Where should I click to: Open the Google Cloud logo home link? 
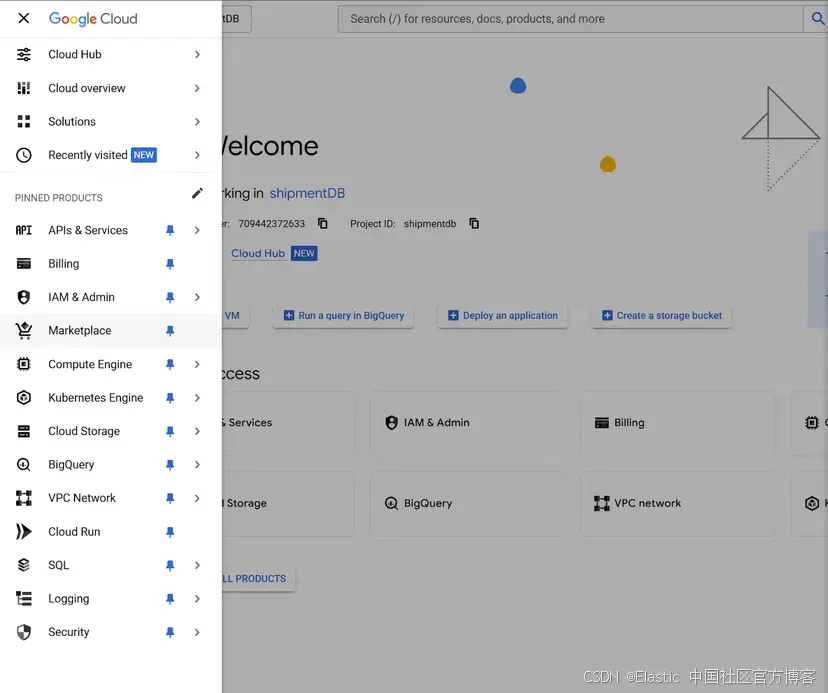pos(93,19)
